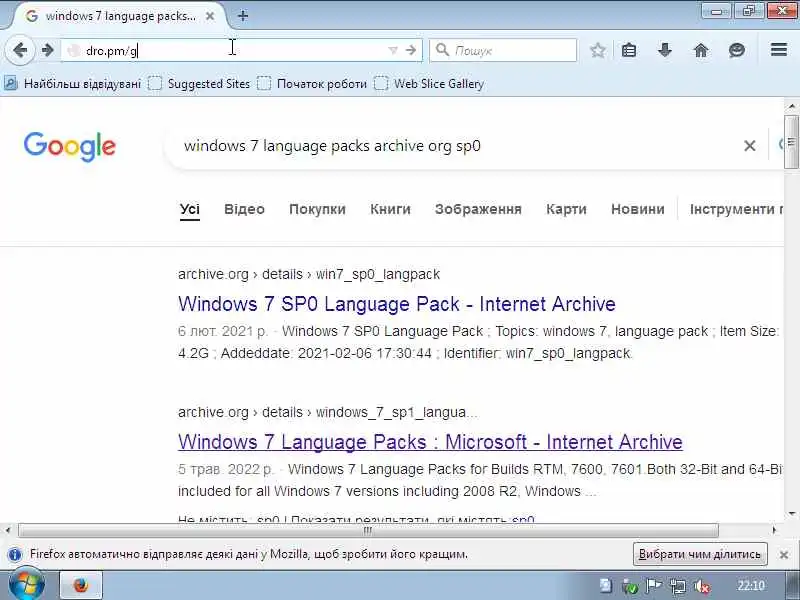Screen dimensions: 800x600
Task: Click the browser Back arrow button
Action: [x=20, y=50]
